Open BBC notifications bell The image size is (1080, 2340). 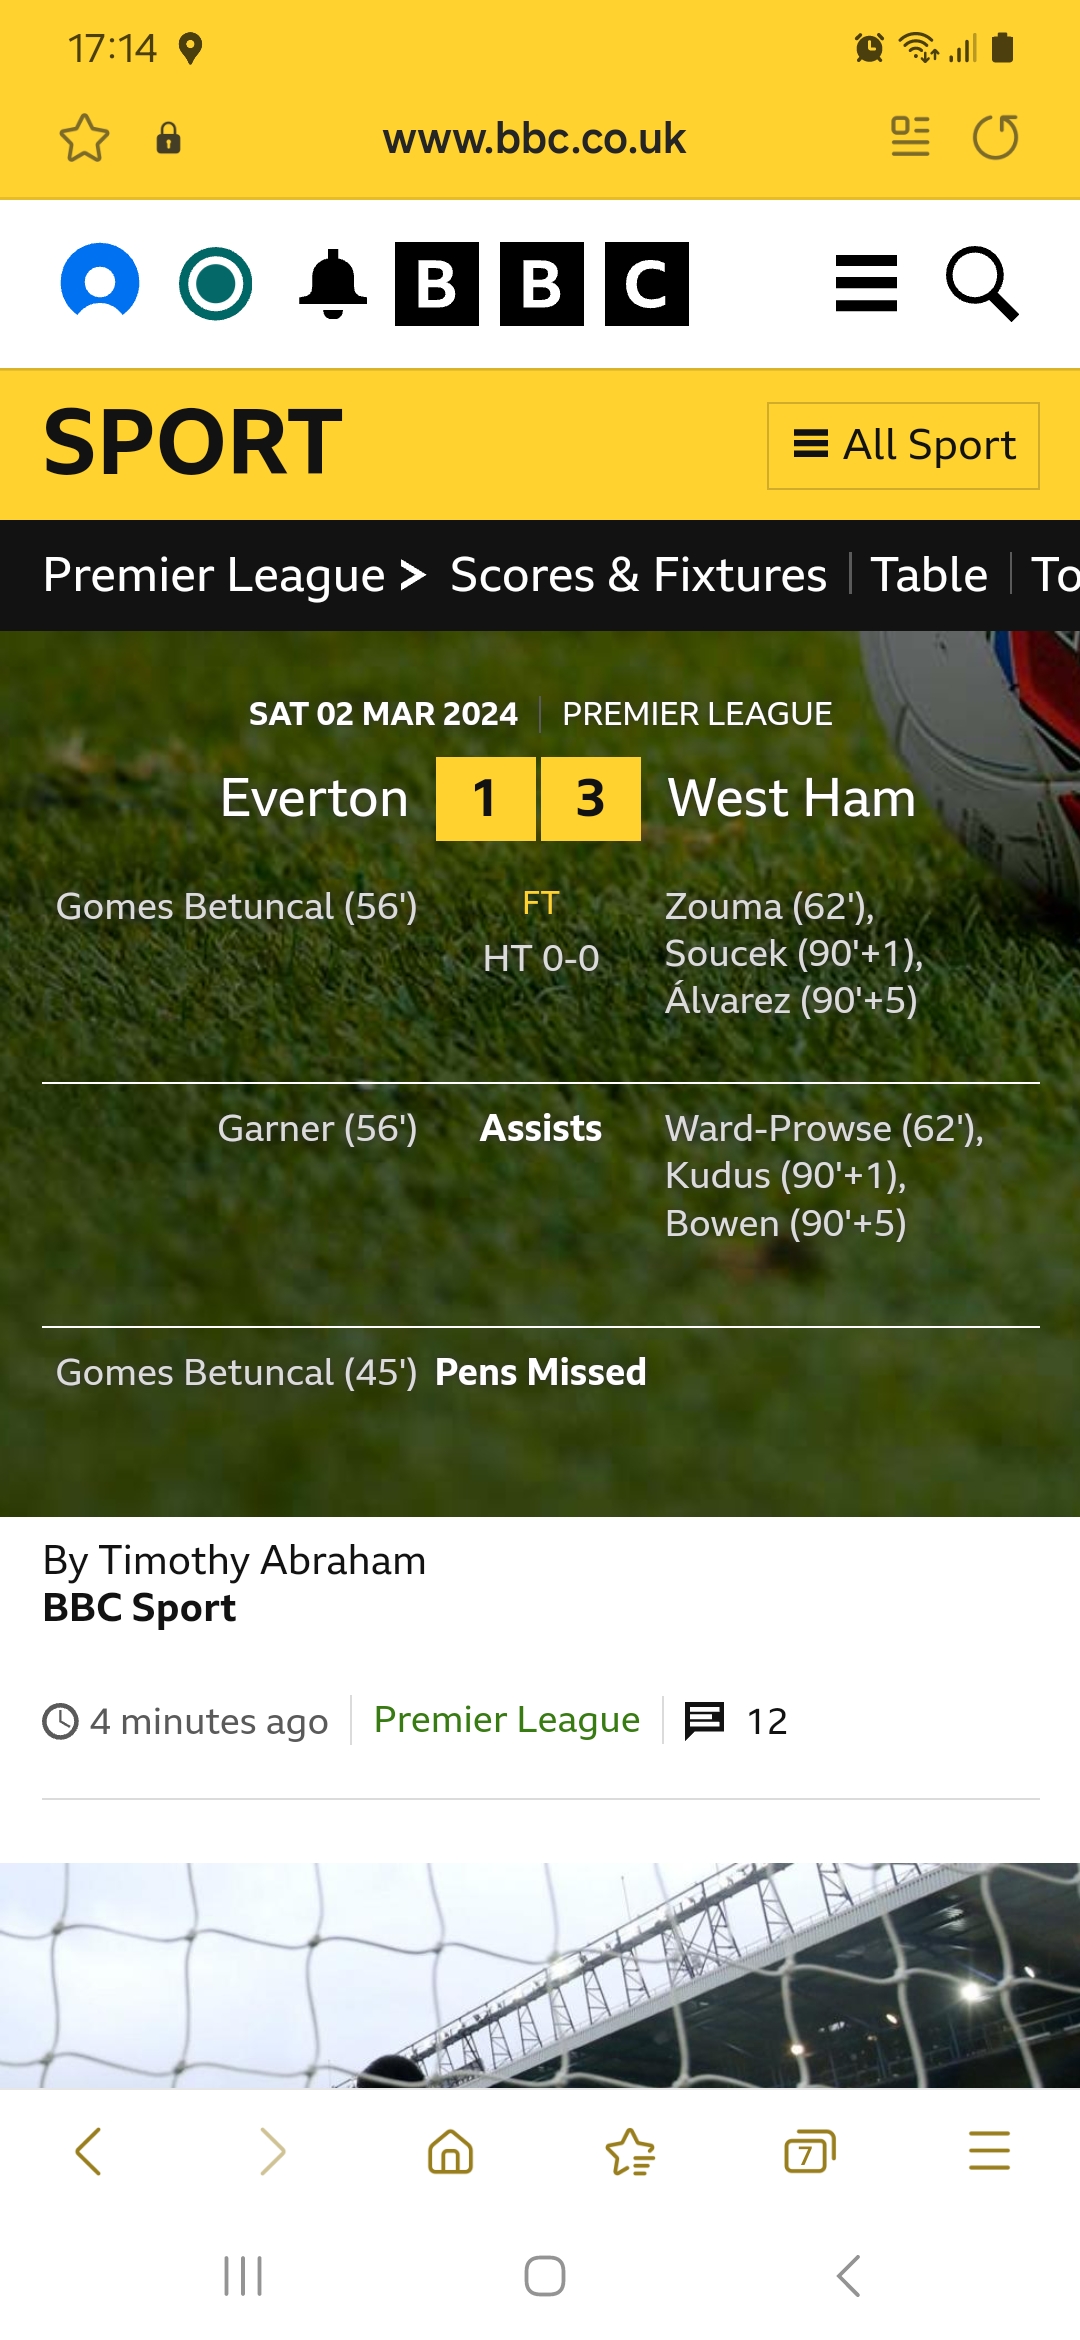click(x=332, y=284)
